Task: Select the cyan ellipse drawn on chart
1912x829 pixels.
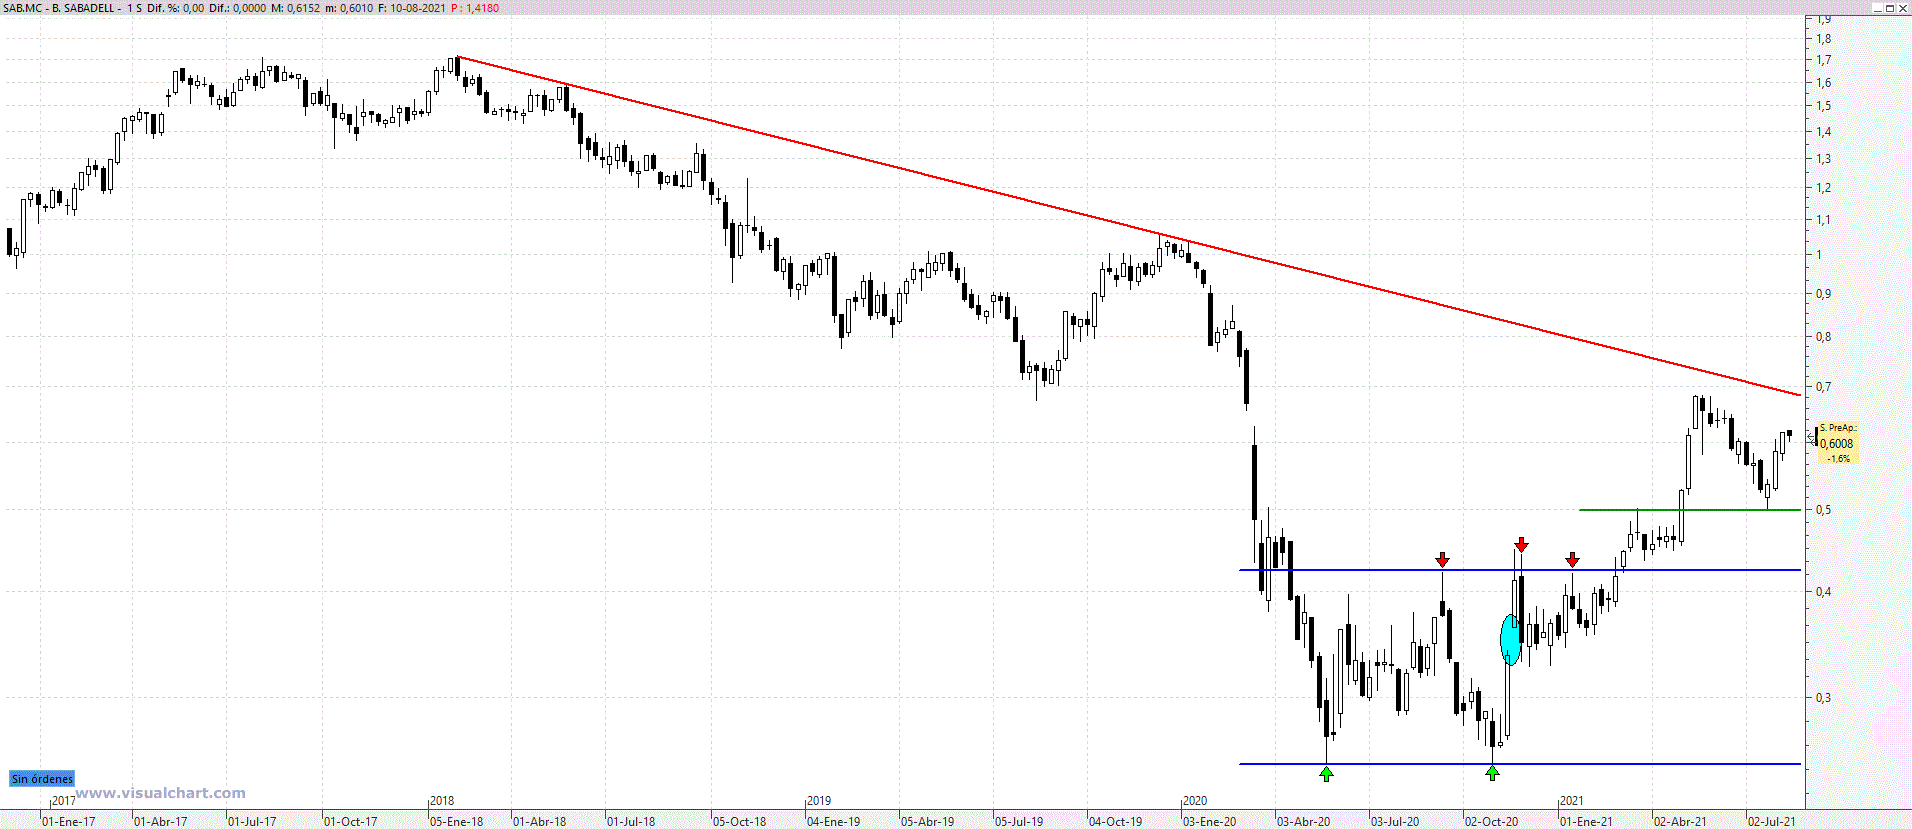Action: pyautogui.click(x=1510, y=639)
